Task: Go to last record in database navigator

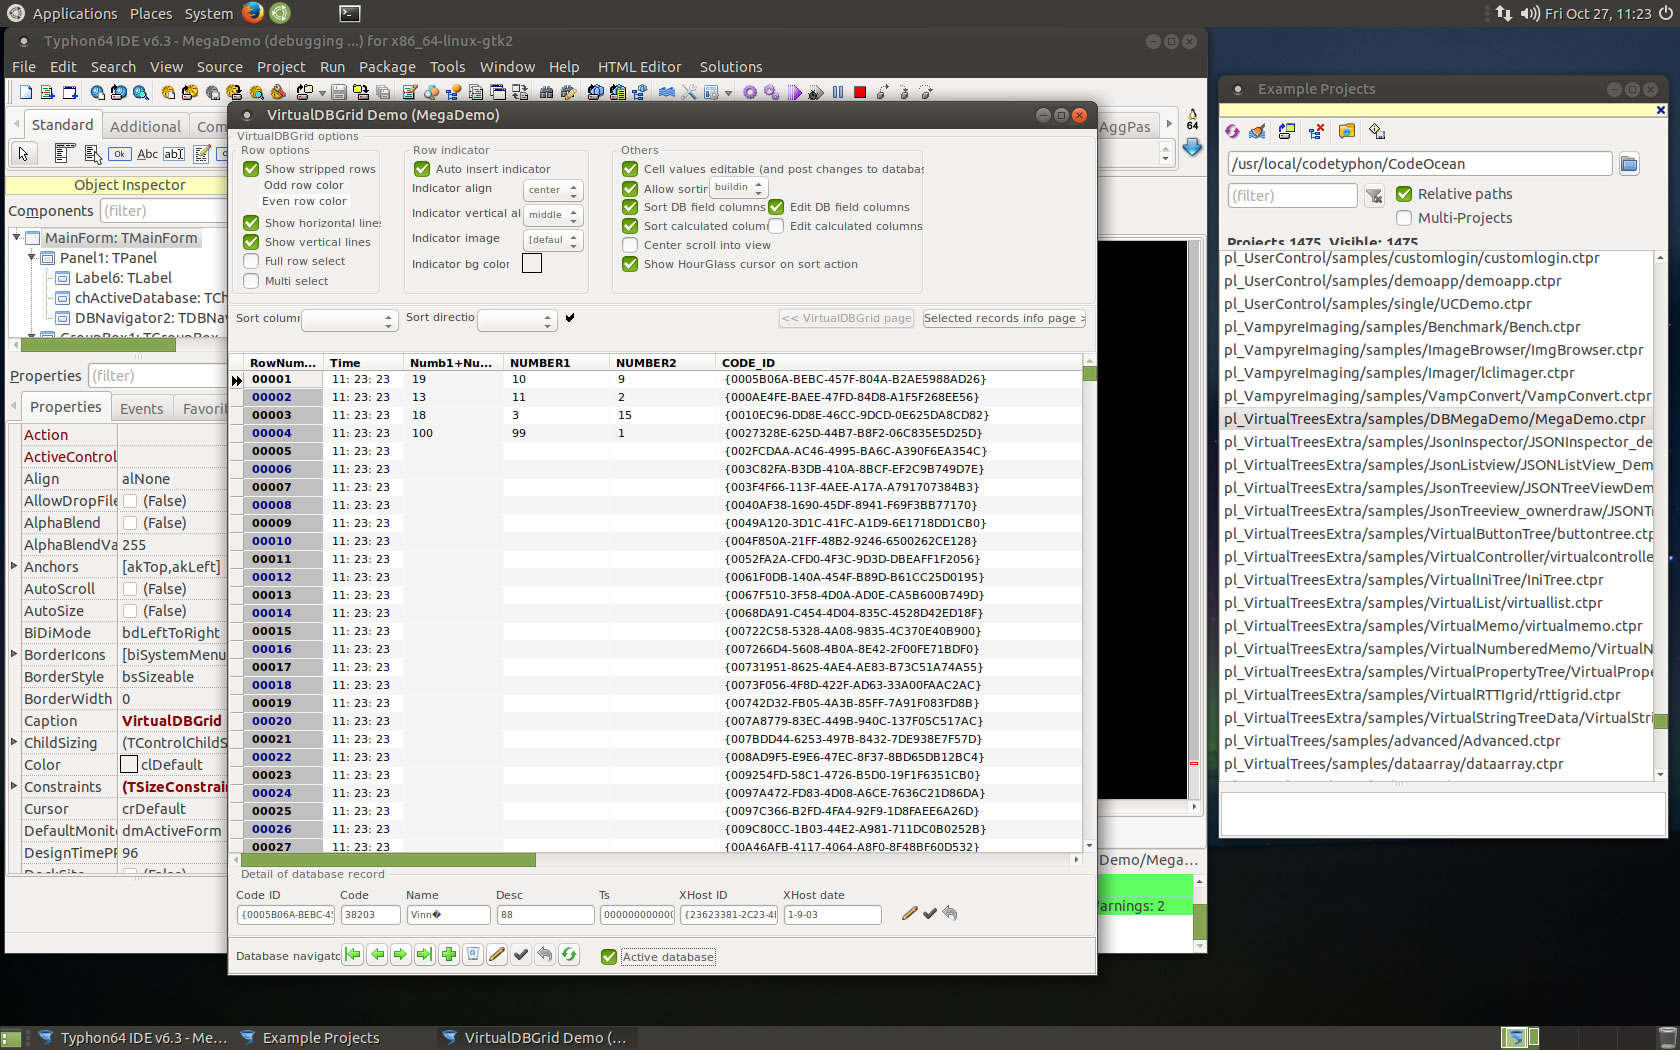Action: pyautogui.click(x=425, y=955)
